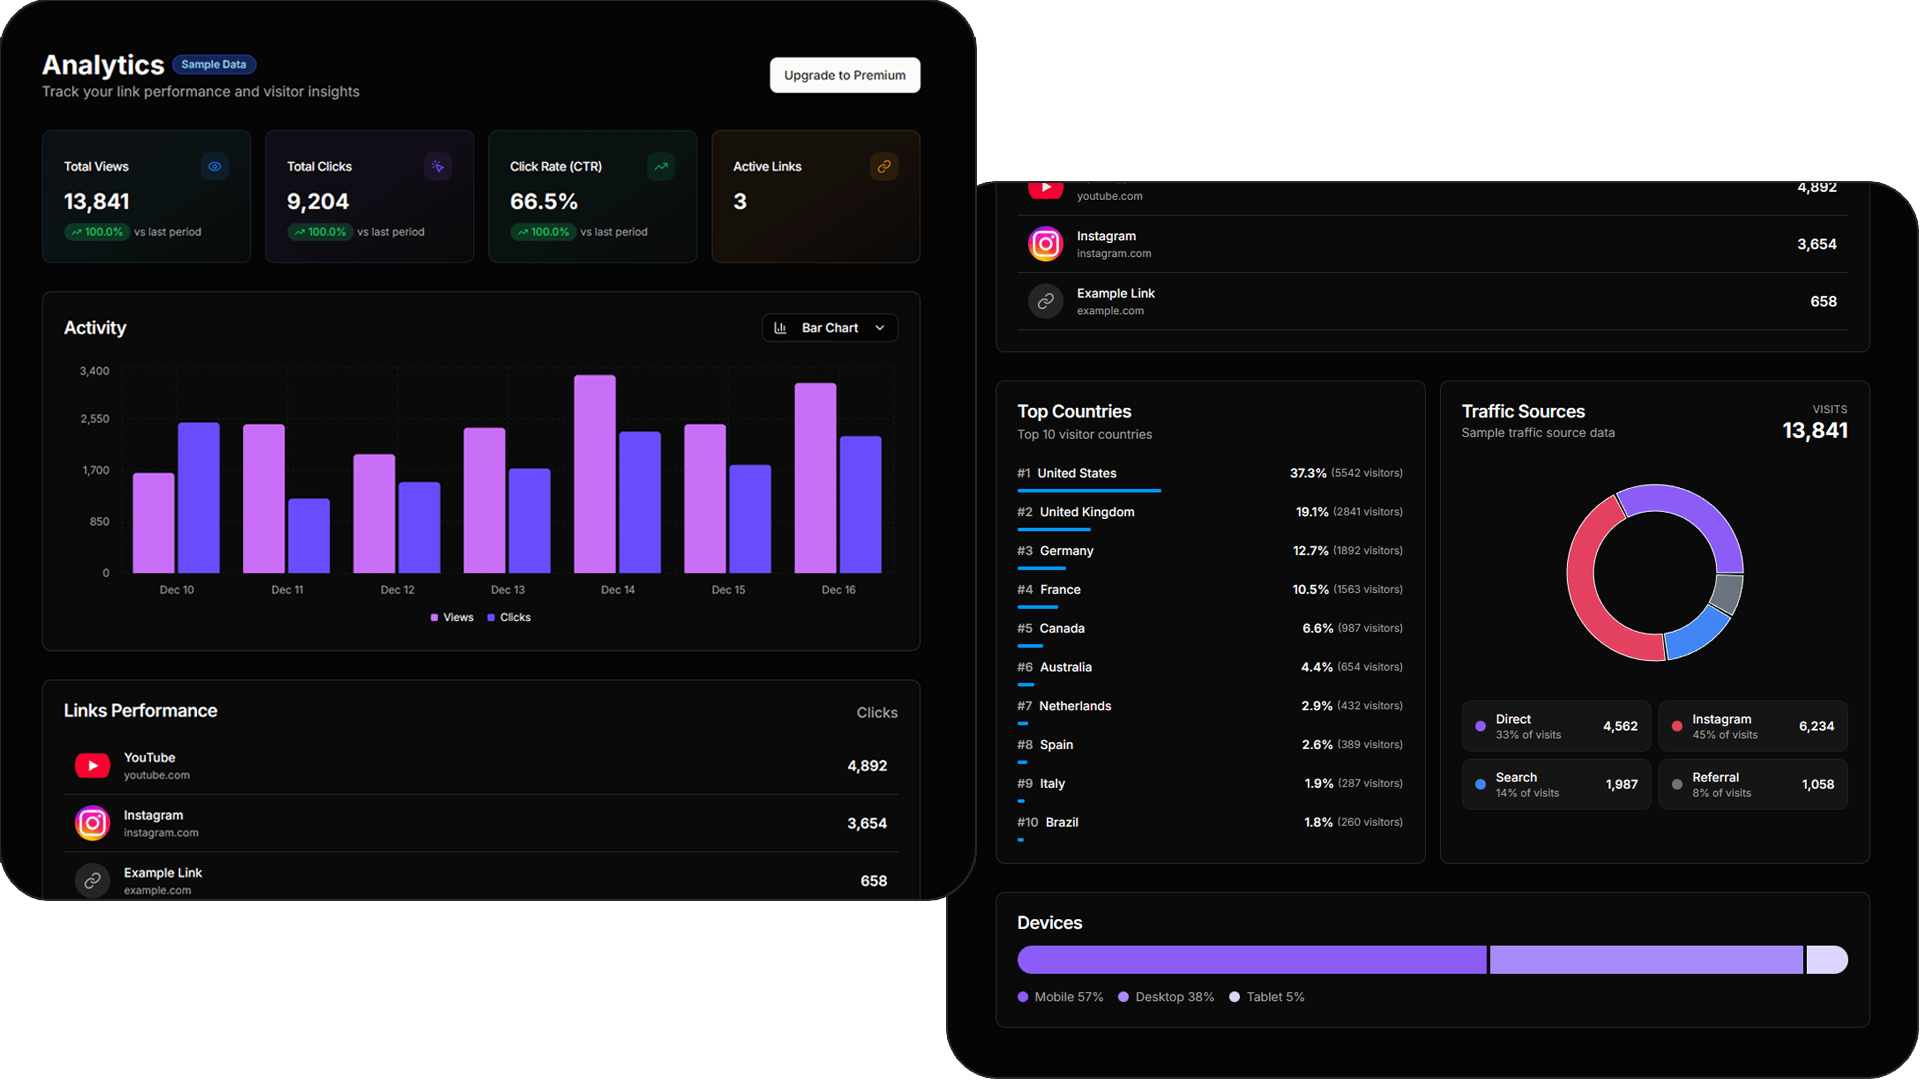Click the Mobile segment of the Devices bar

click(x=1250, y=959)
